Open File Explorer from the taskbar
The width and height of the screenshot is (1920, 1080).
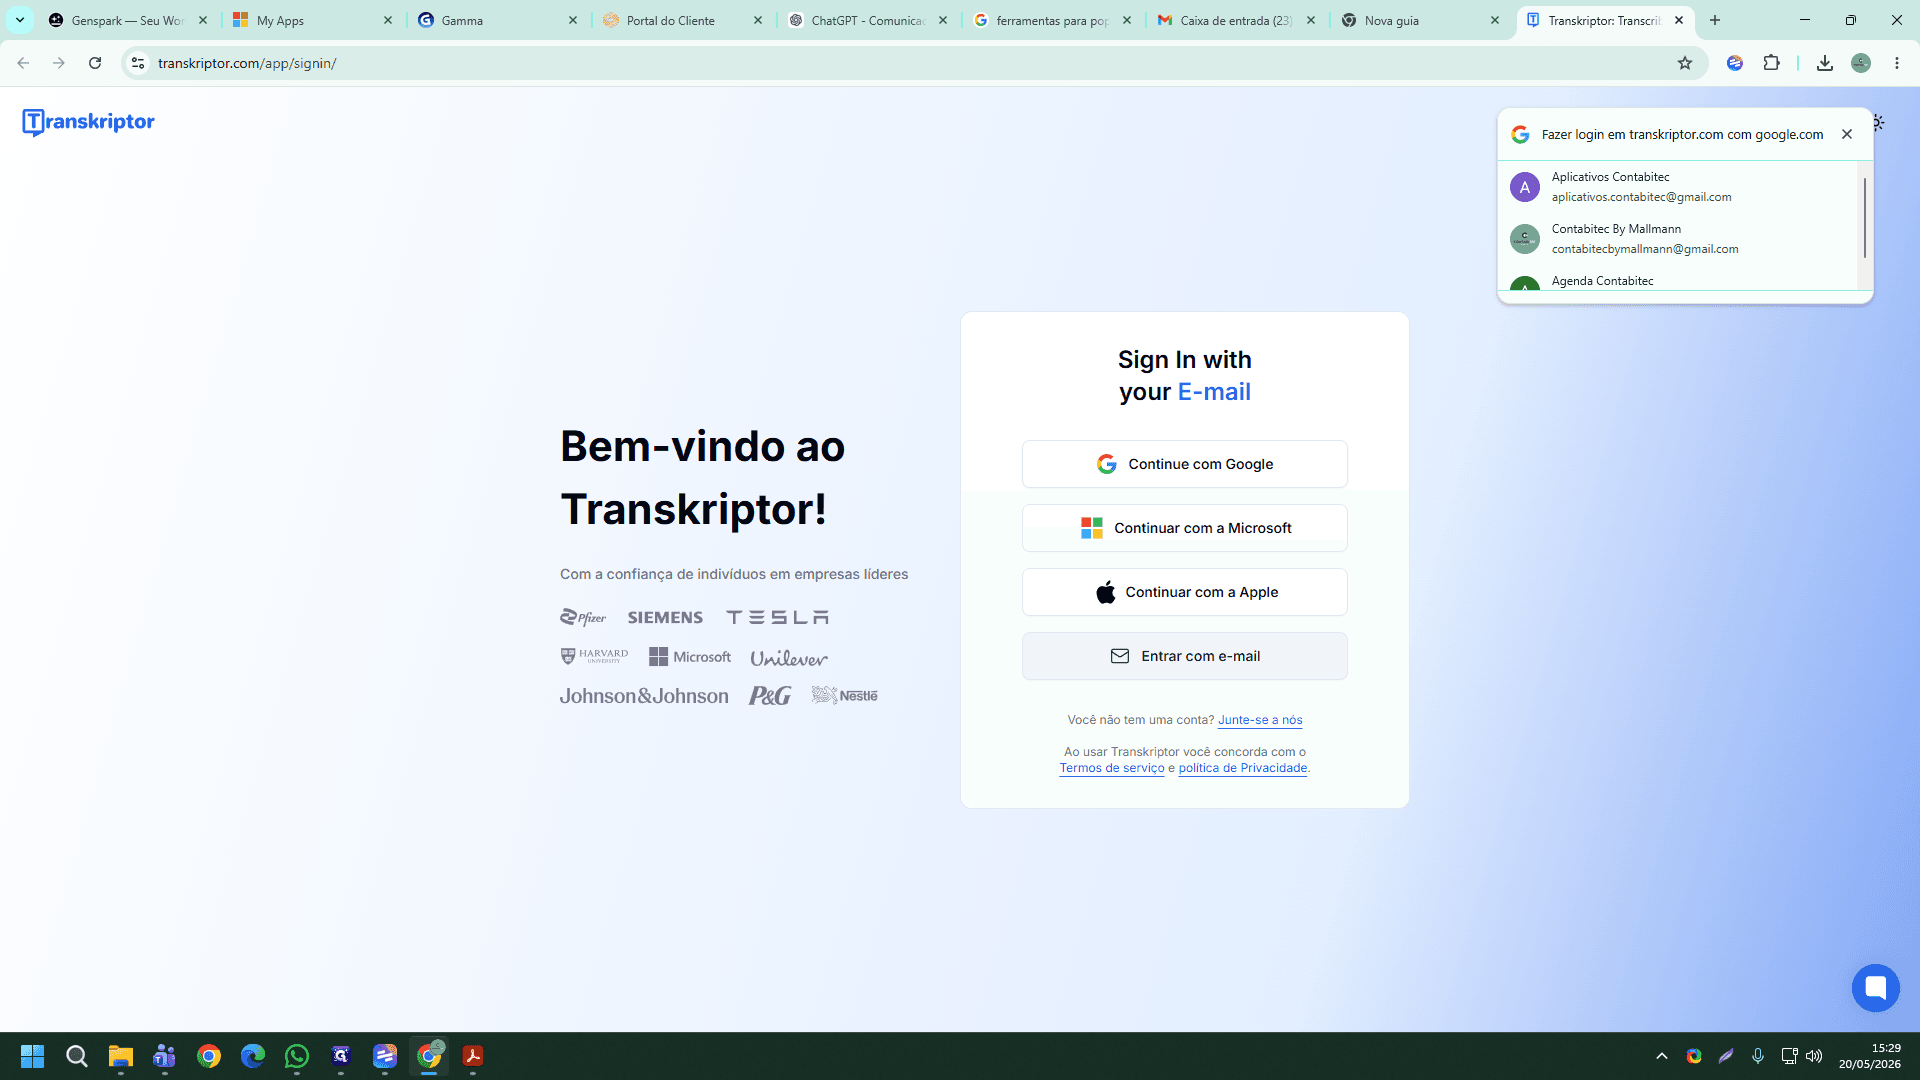(121, 1056)
